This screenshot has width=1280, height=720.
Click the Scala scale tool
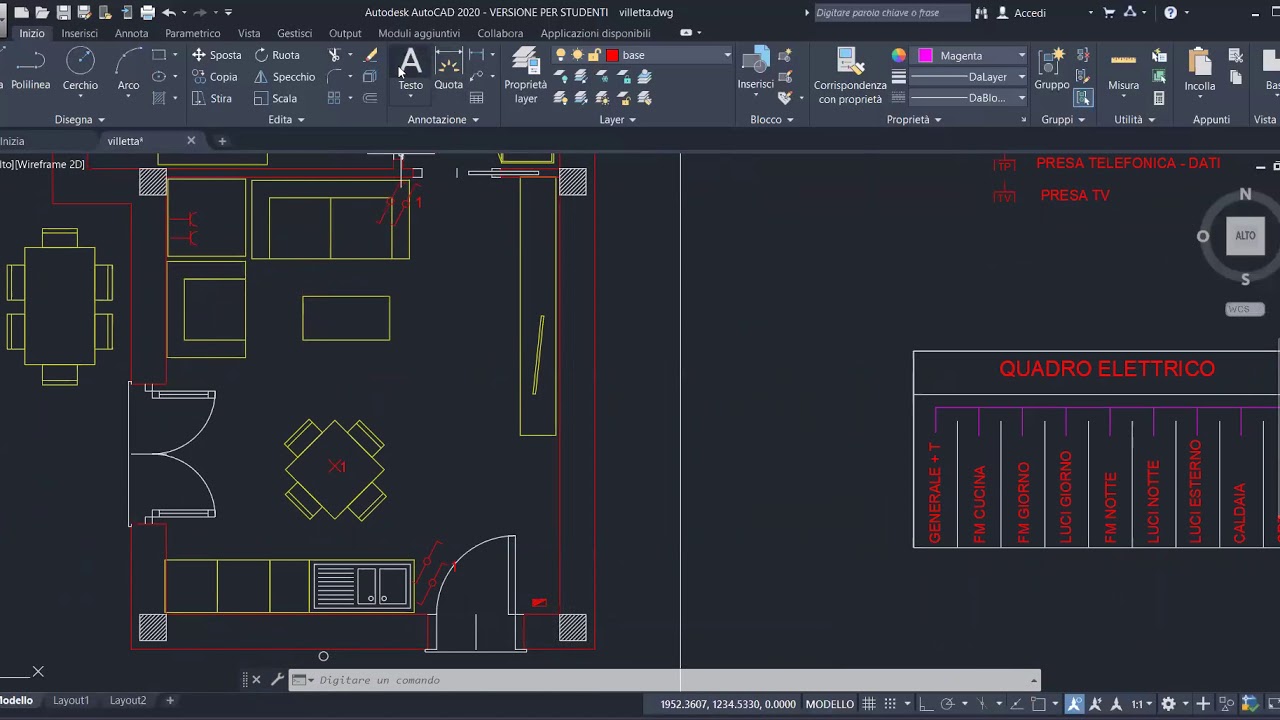coord(275,98)
